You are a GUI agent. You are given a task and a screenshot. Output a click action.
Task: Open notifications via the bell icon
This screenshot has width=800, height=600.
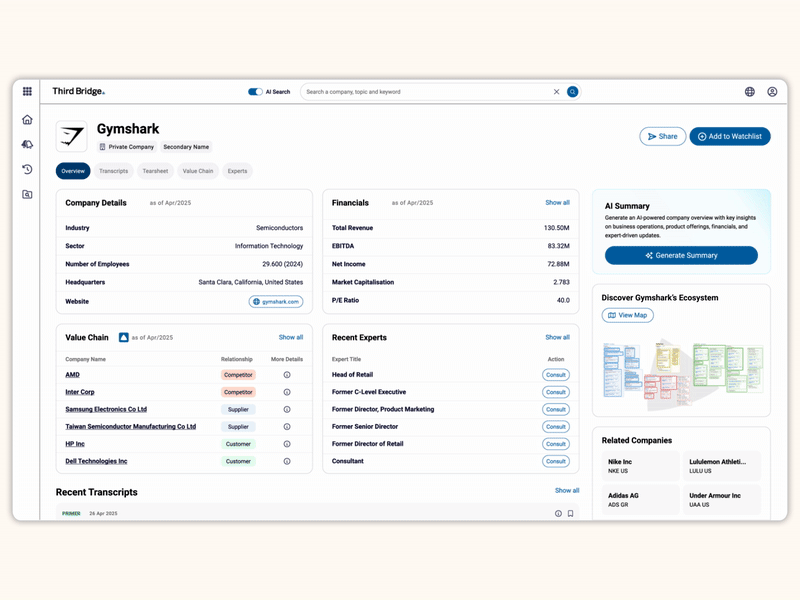[27, 144]
